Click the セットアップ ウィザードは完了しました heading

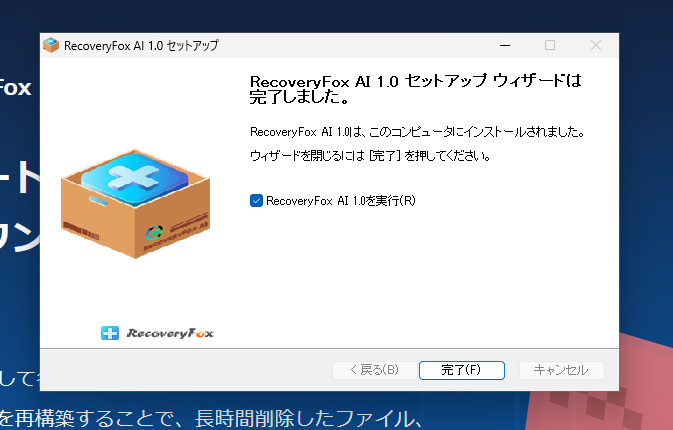point(416,89)
